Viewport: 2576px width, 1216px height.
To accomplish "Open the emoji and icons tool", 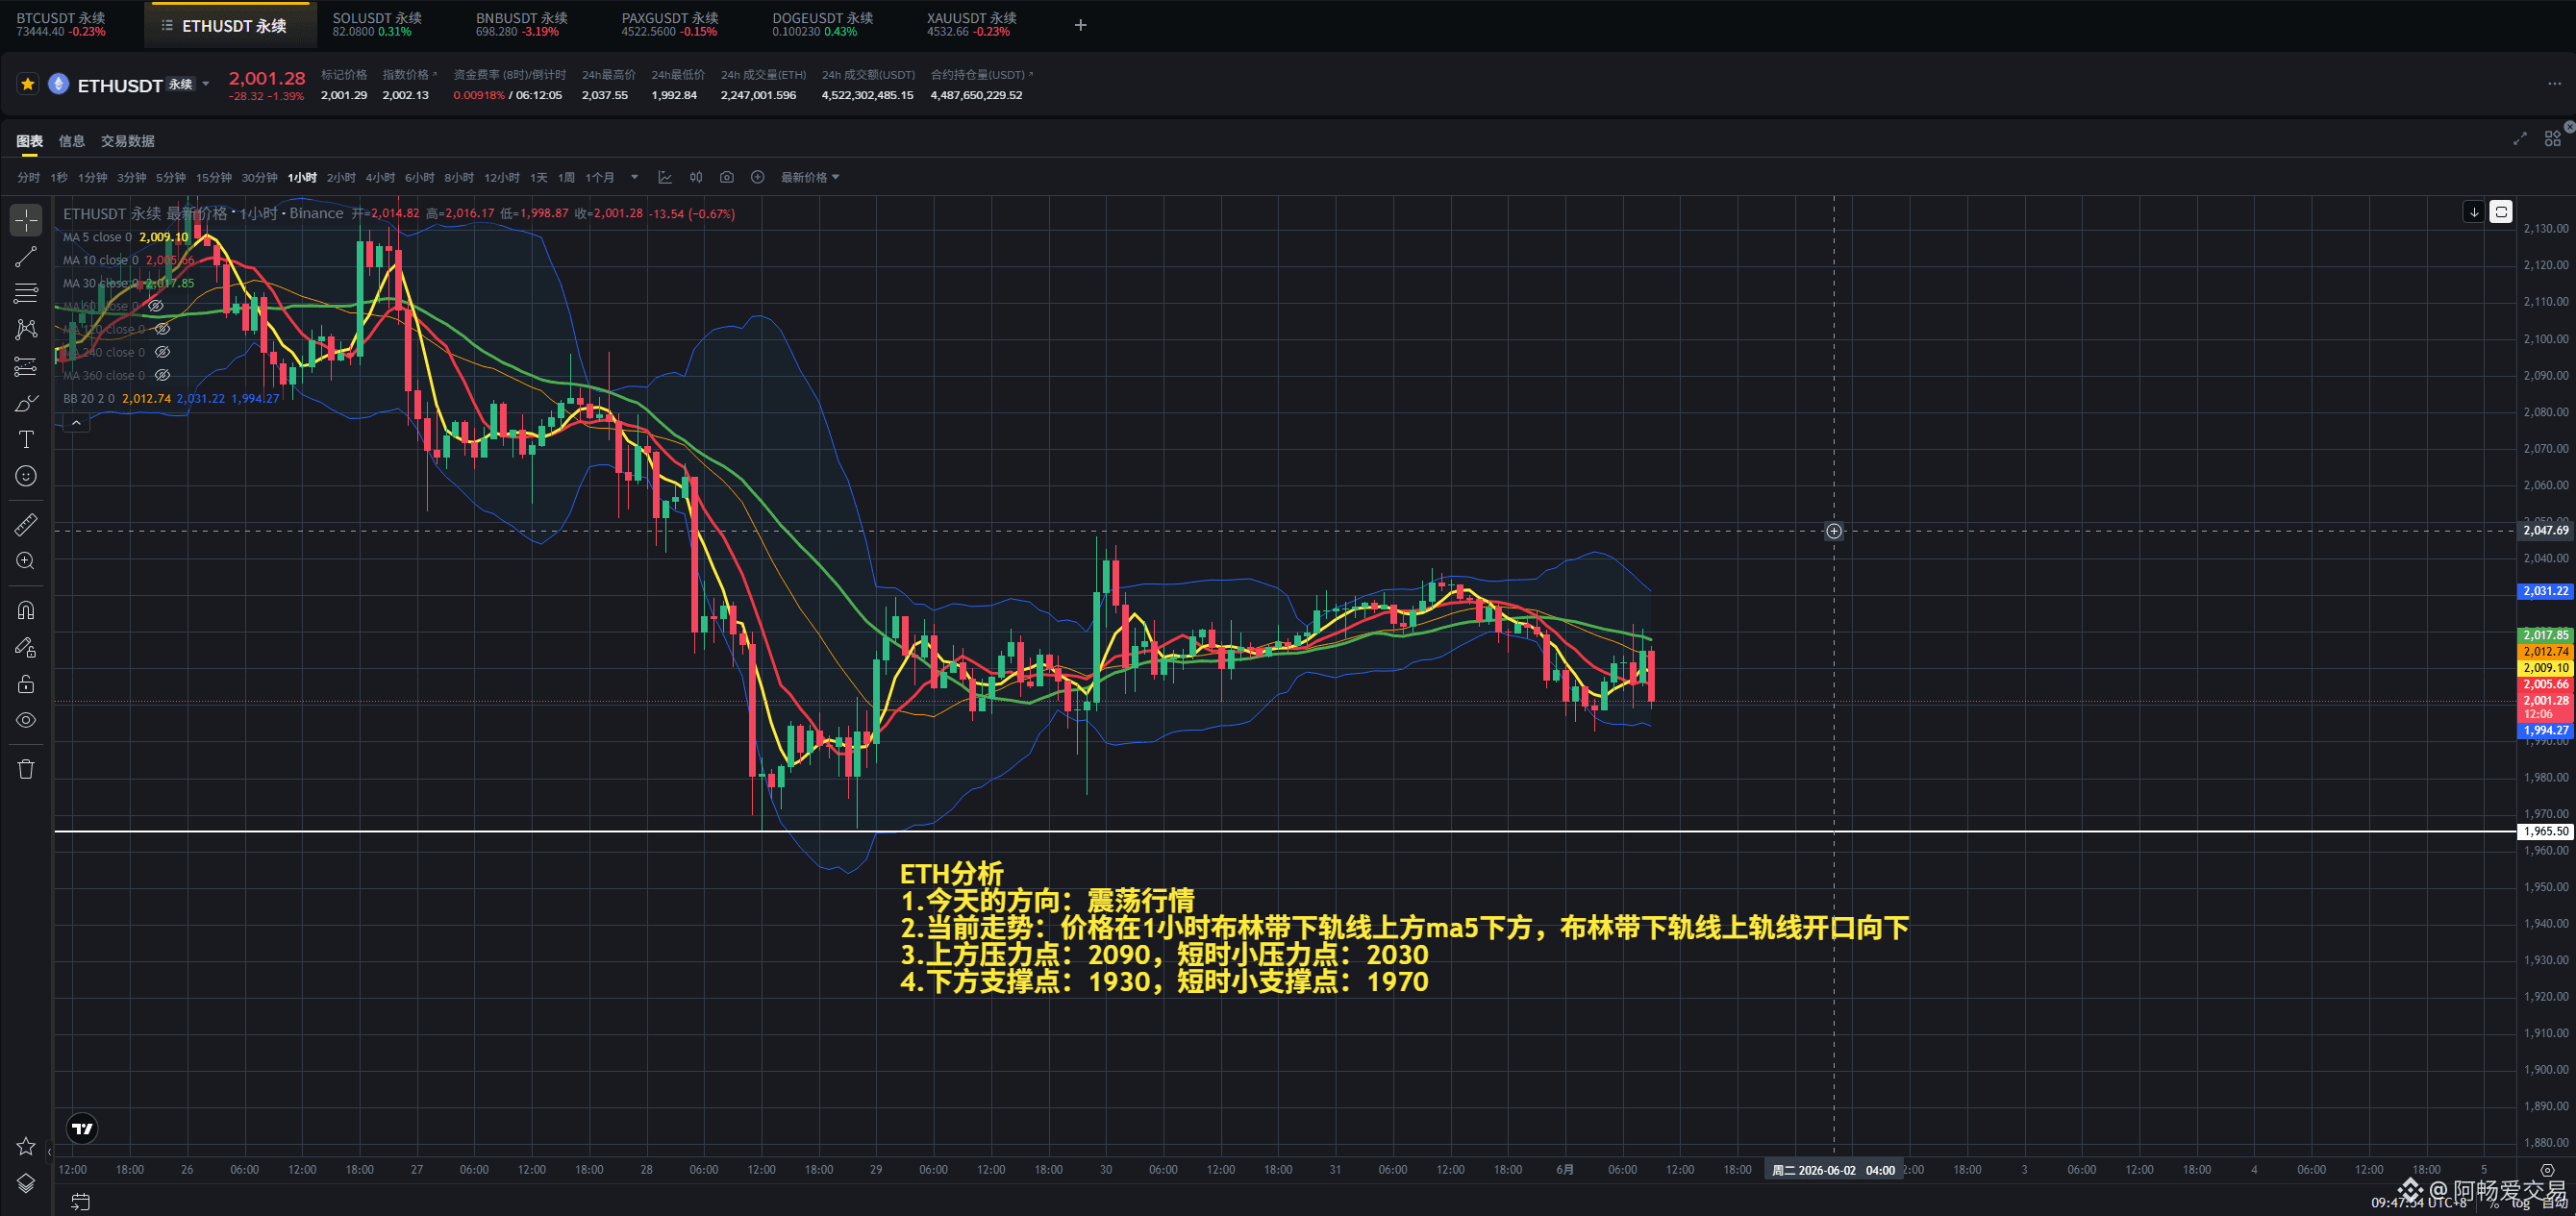I will 26,476.
